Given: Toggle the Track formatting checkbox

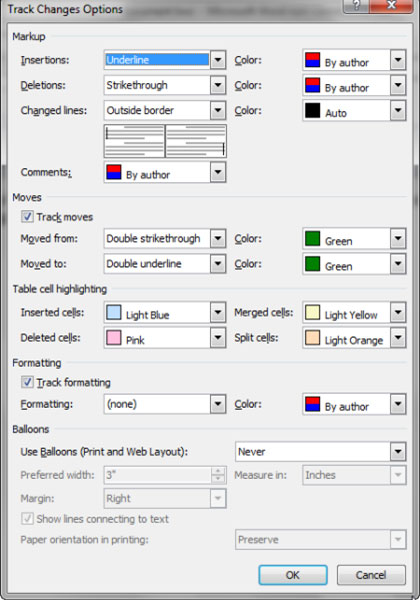Looking at the screenshot, I should point(27,382).
